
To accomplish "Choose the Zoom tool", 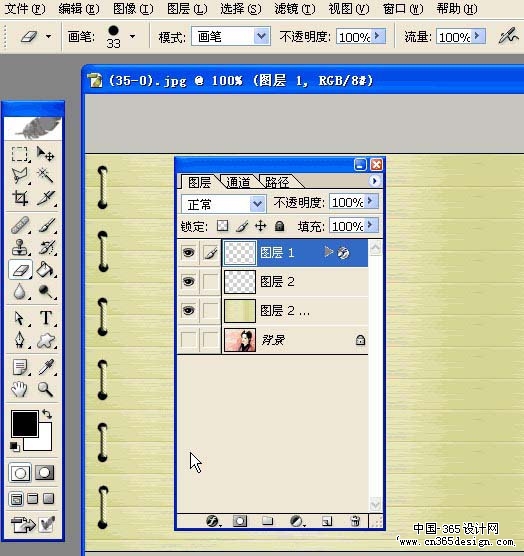I will [45, 389].
